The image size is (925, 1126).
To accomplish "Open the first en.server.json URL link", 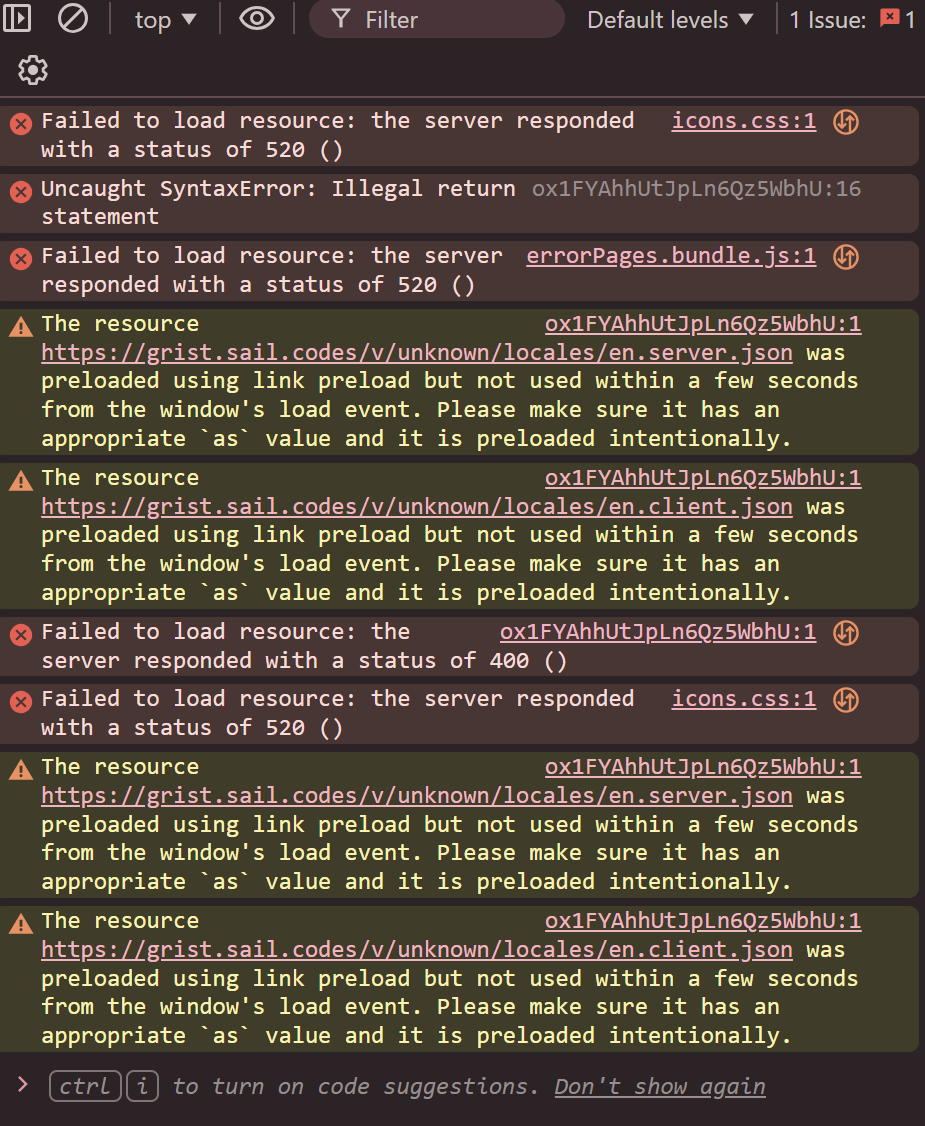I will 417,352.
